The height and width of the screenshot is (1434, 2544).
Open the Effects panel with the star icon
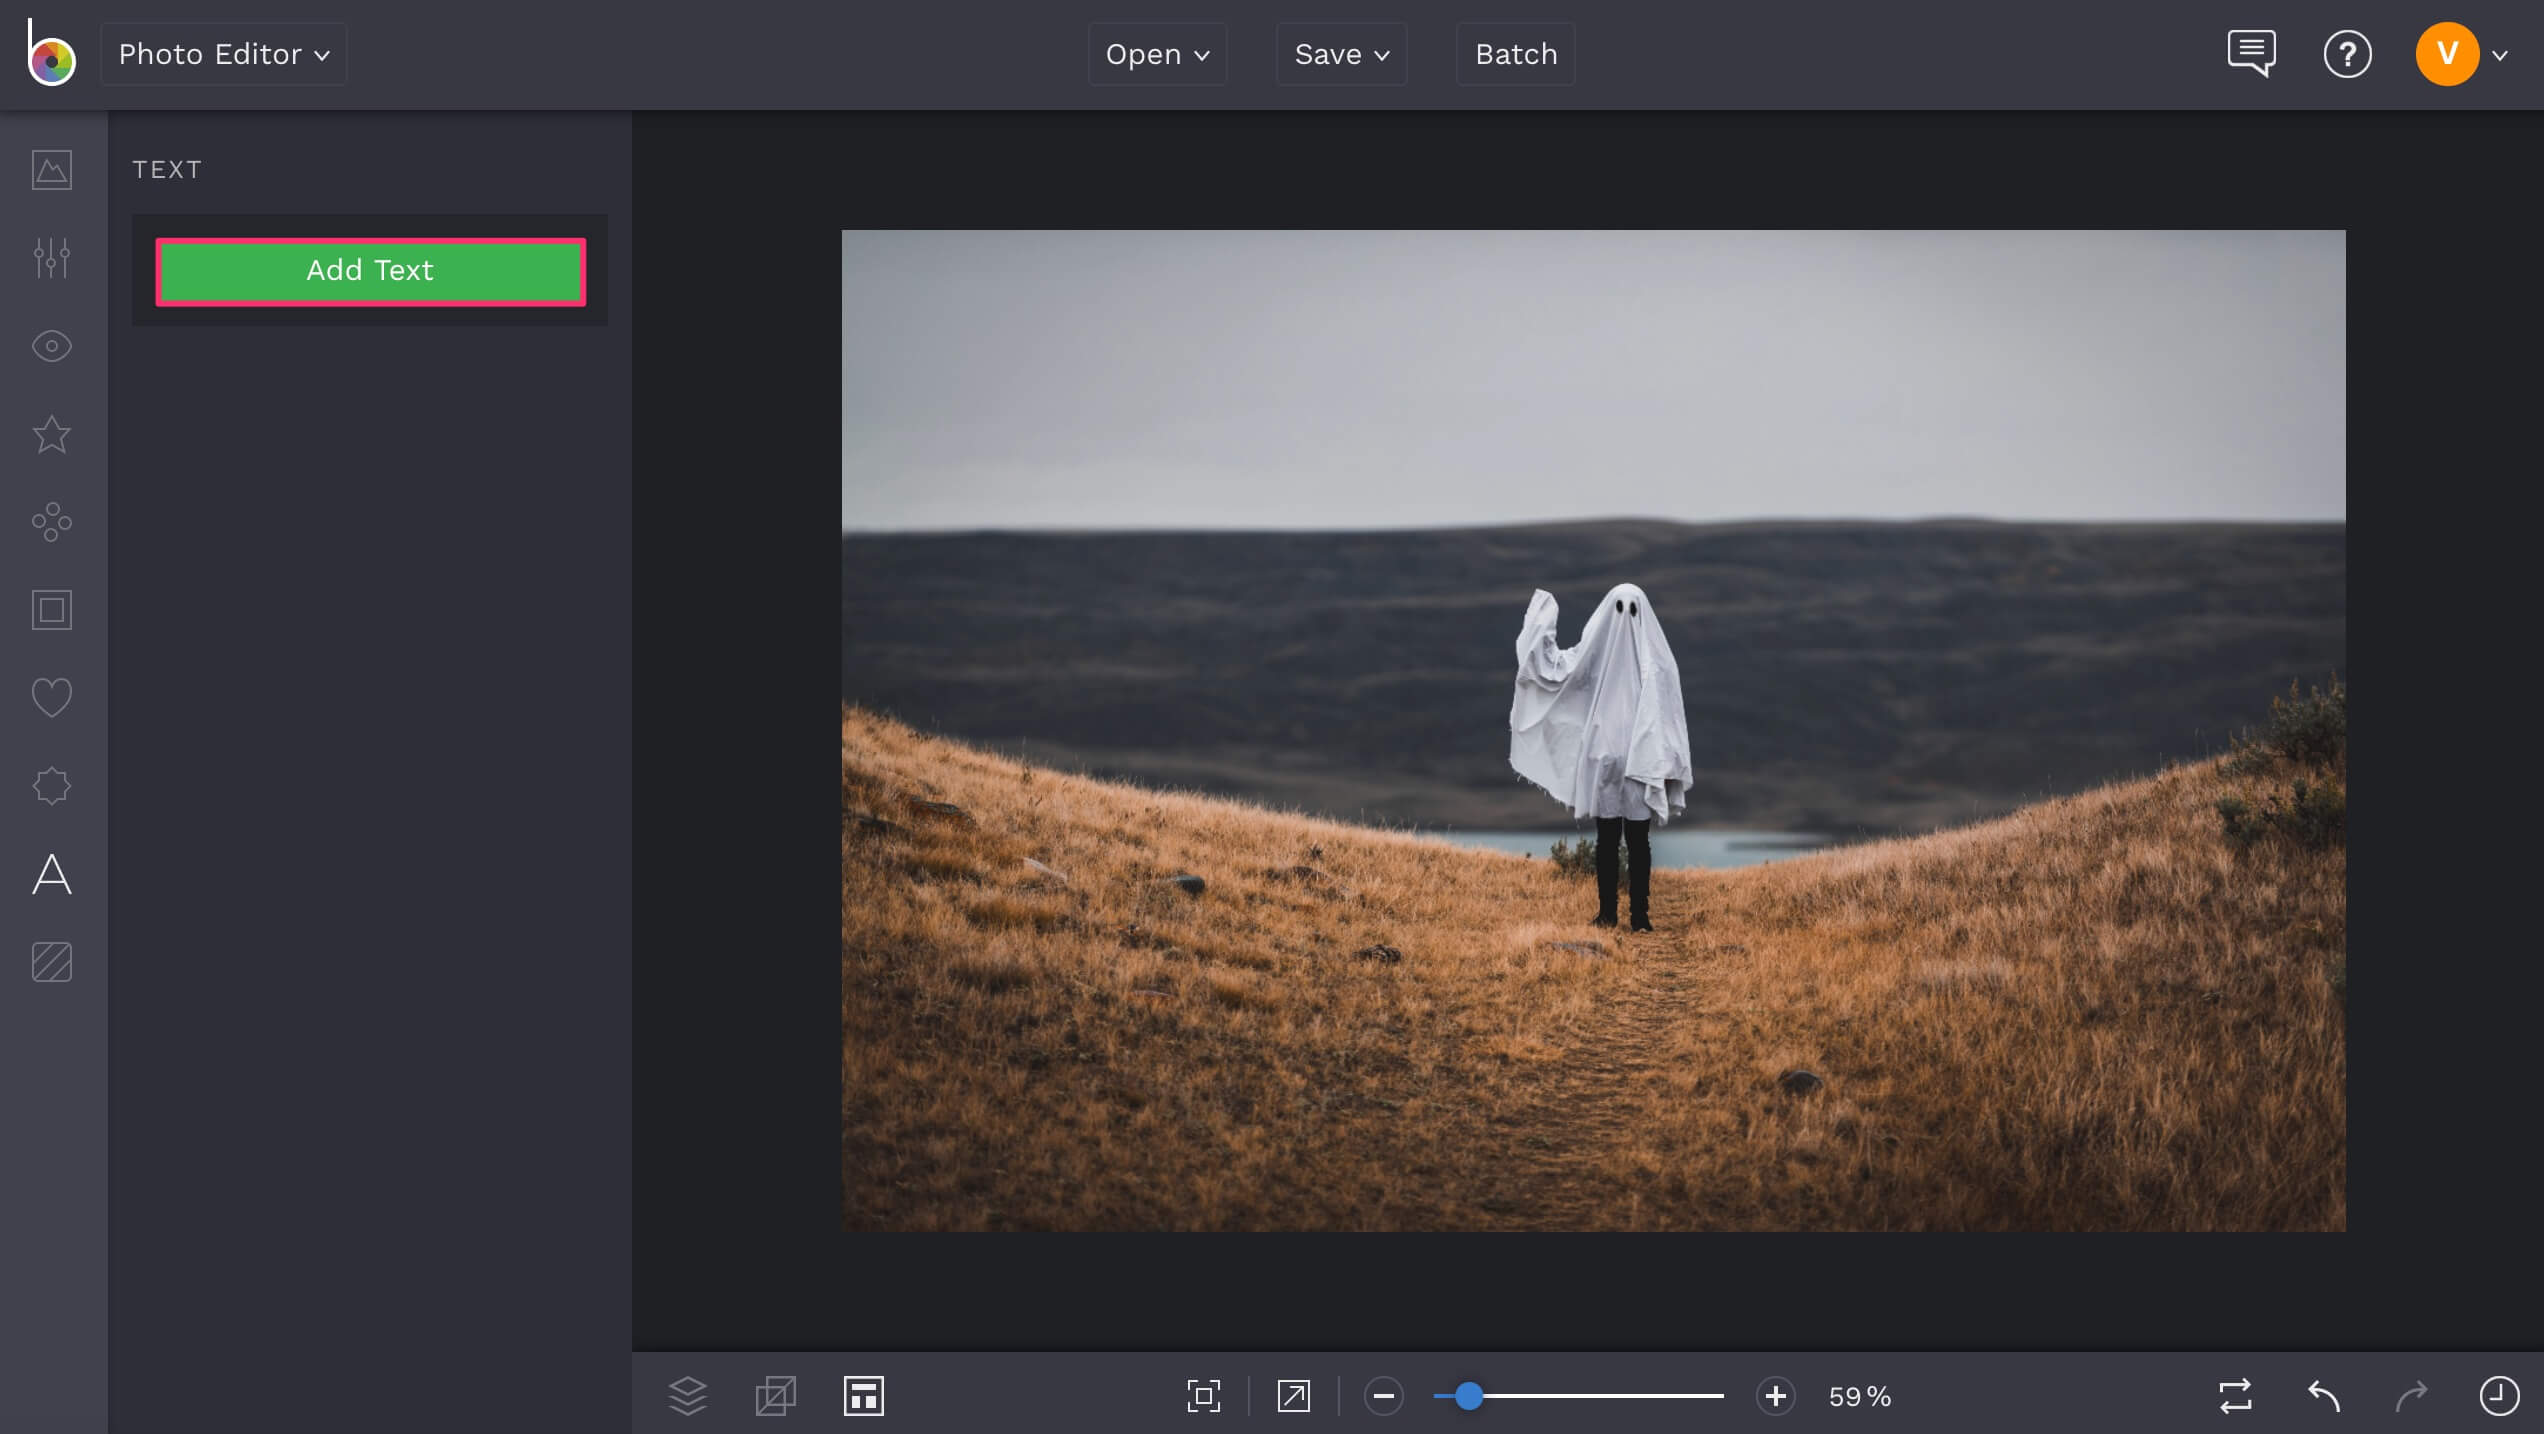pyautogui.click(x=50, y=434)
